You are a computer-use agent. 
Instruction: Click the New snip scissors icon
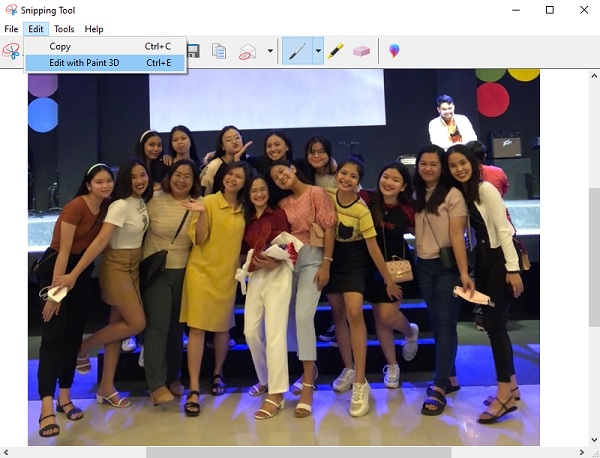coord(11,51)
